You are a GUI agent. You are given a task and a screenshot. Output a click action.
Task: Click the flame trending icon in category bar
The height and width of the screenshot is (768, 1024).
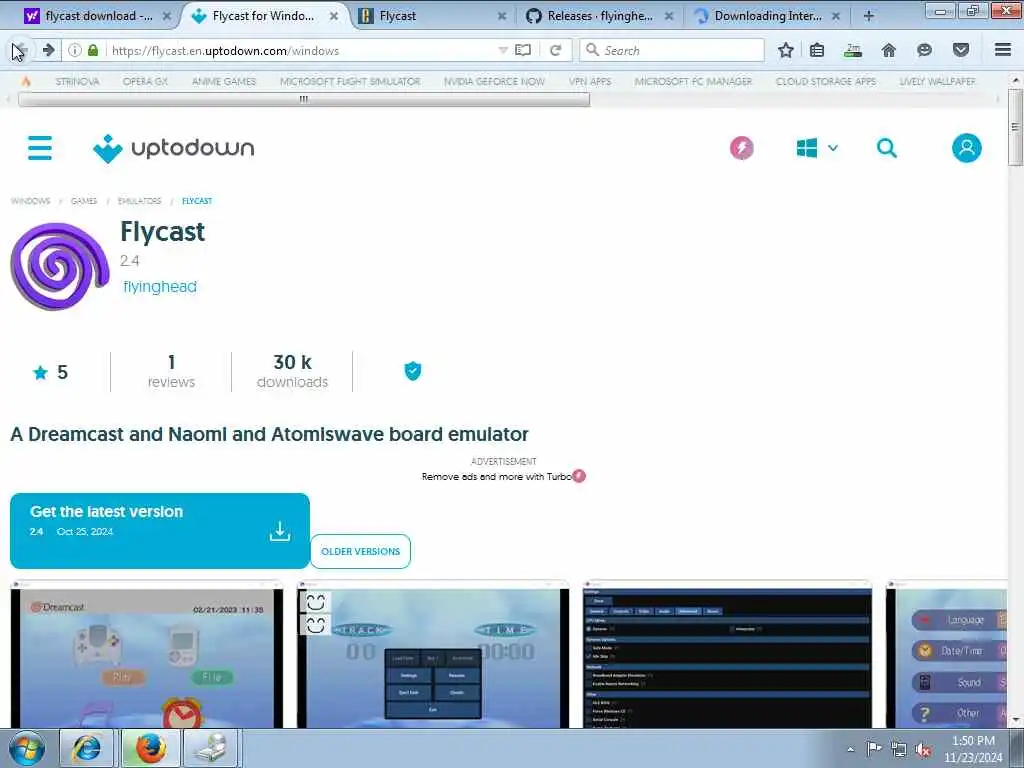26,82
